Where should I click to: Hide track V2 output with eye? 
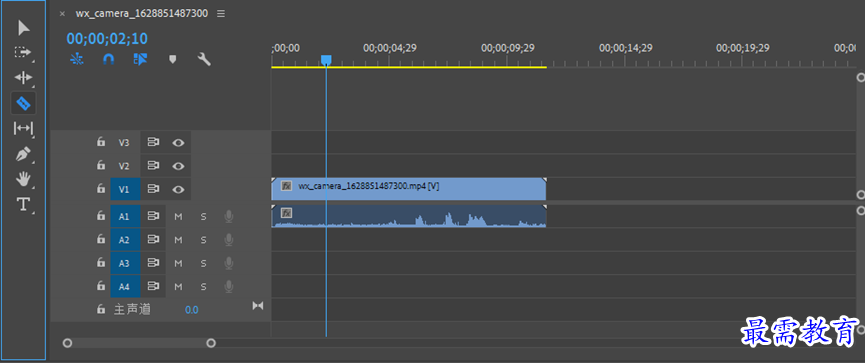pyautogui.click(x=178, y=166)
